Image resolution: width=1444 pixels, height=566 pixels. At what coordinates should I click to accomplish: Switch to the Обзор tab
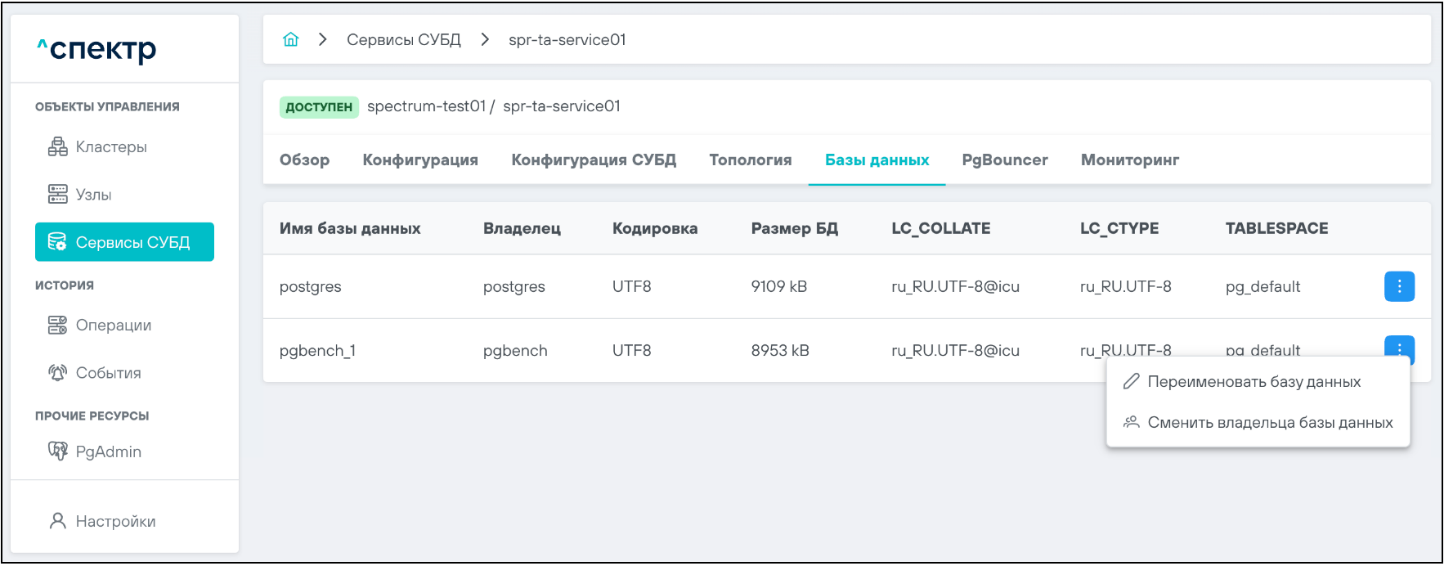pos(304,160)
